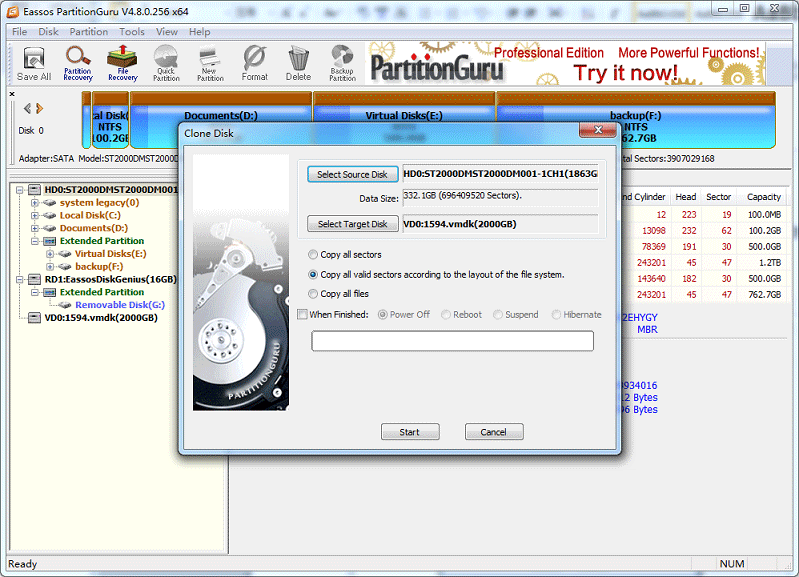Screen dimensions: 799x577
Task: Select Copy all sectors option
Action: (x=313, y=254)
